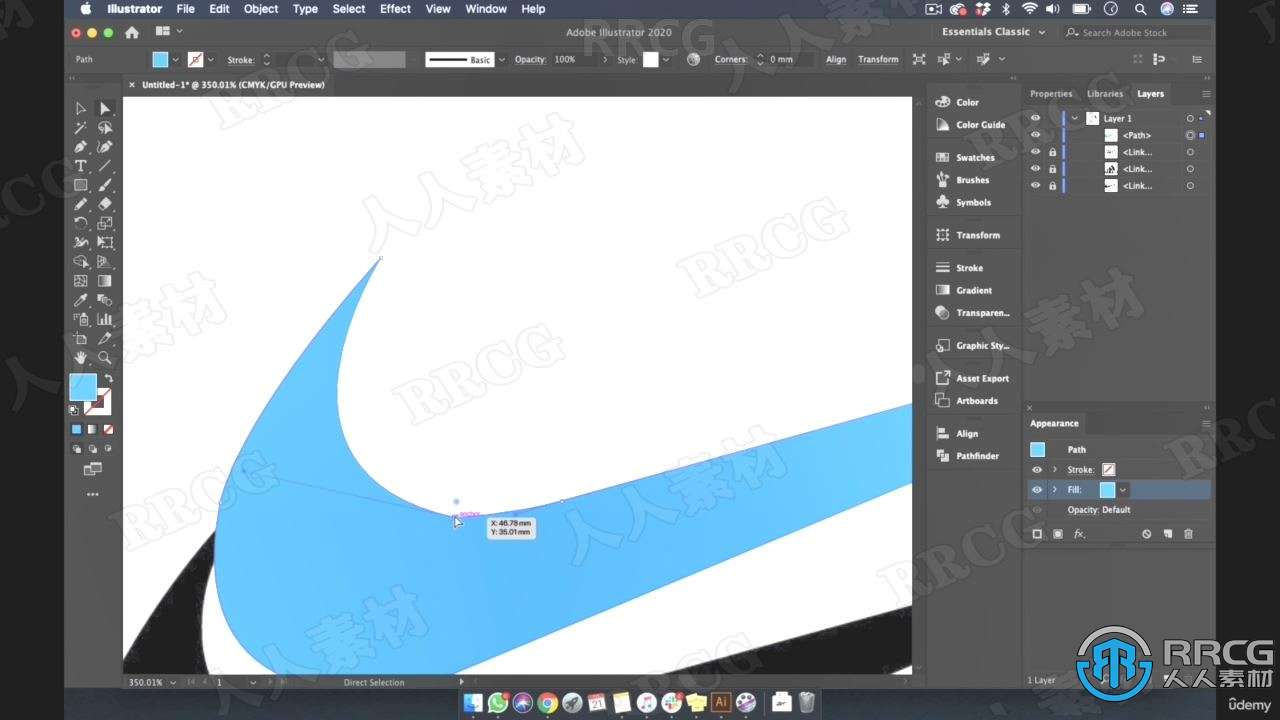Select the Rotate tool

[81, 223]
